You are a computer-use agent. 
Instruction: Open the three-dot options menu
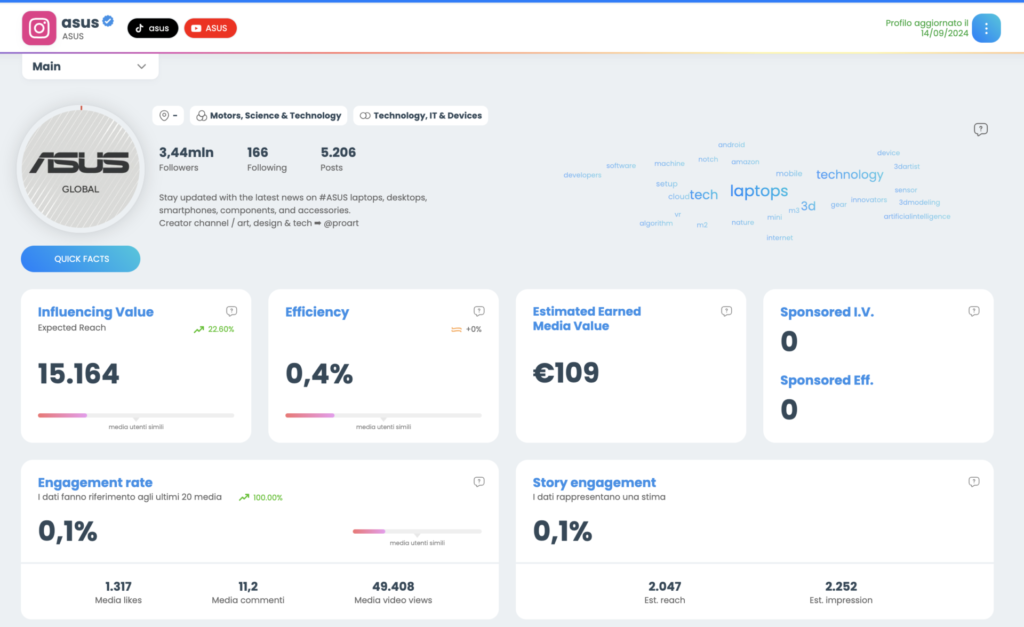pos(986,28)
